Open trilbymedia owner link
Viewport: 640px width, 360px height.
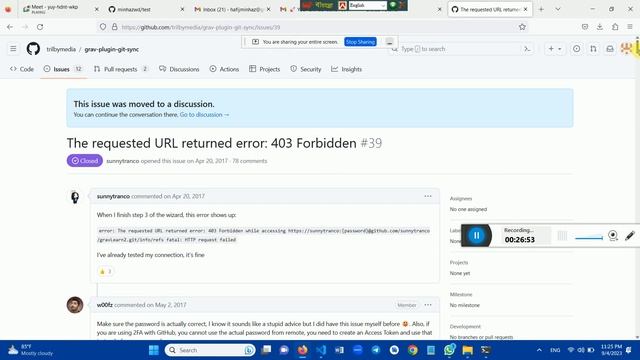61,49
